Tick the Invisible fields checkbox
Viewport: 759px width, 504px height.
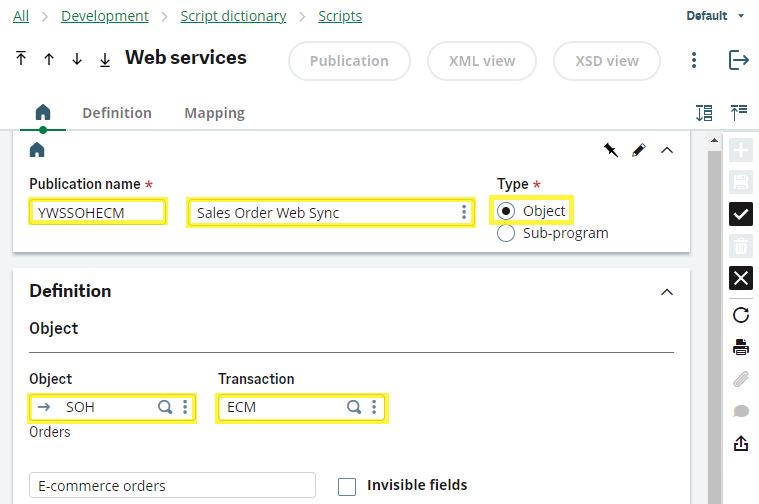[x=347, y=487]
